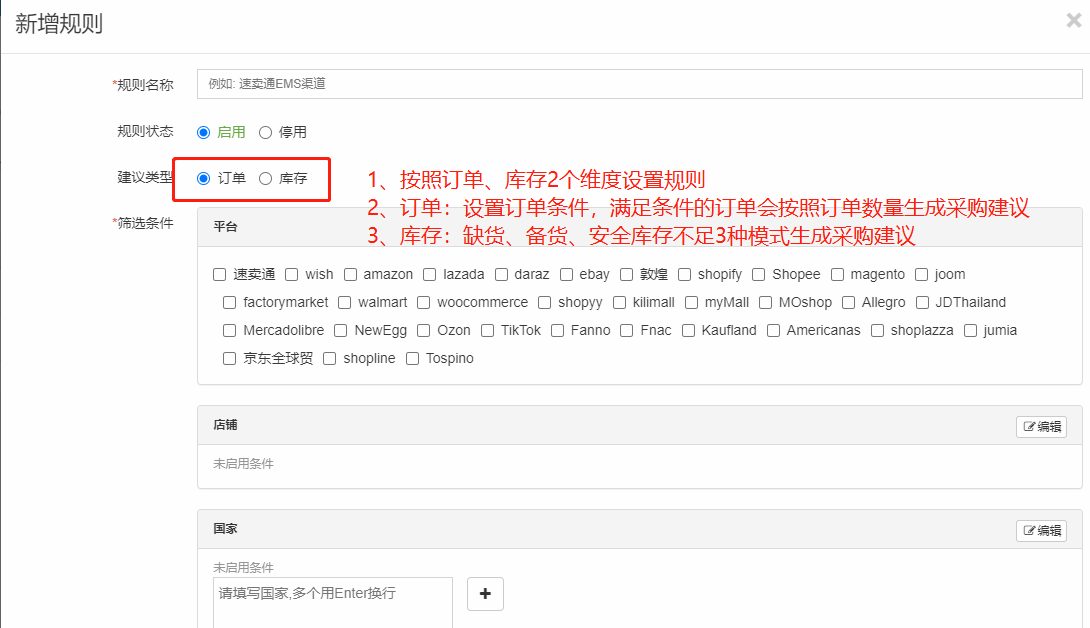The width and height of the screenshot is (1090, 628).
Task: Add country with the plus button
Action: [x=485, y=594]
